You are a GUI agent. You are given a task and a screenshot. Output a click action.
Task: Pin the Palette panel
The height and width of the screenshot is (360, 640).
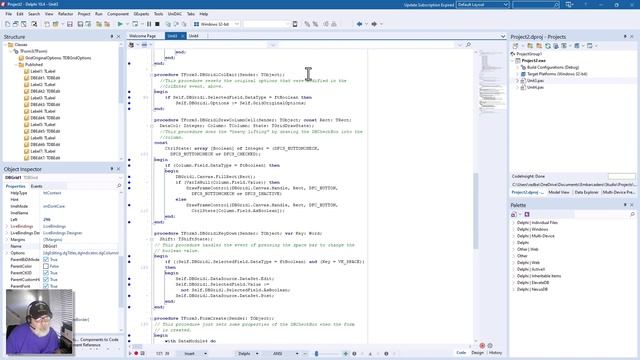pos(625,205)
